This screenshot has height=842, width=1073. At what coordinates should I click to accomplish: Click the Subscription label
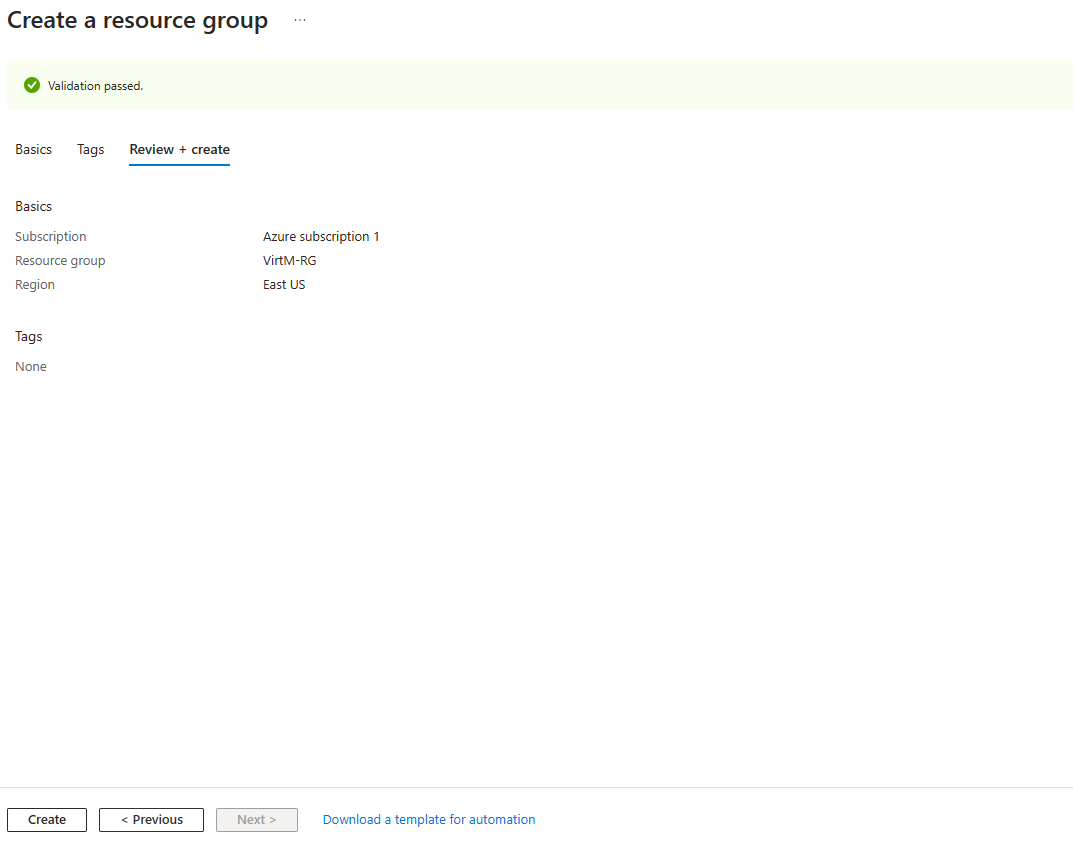(x=50, y=236)
